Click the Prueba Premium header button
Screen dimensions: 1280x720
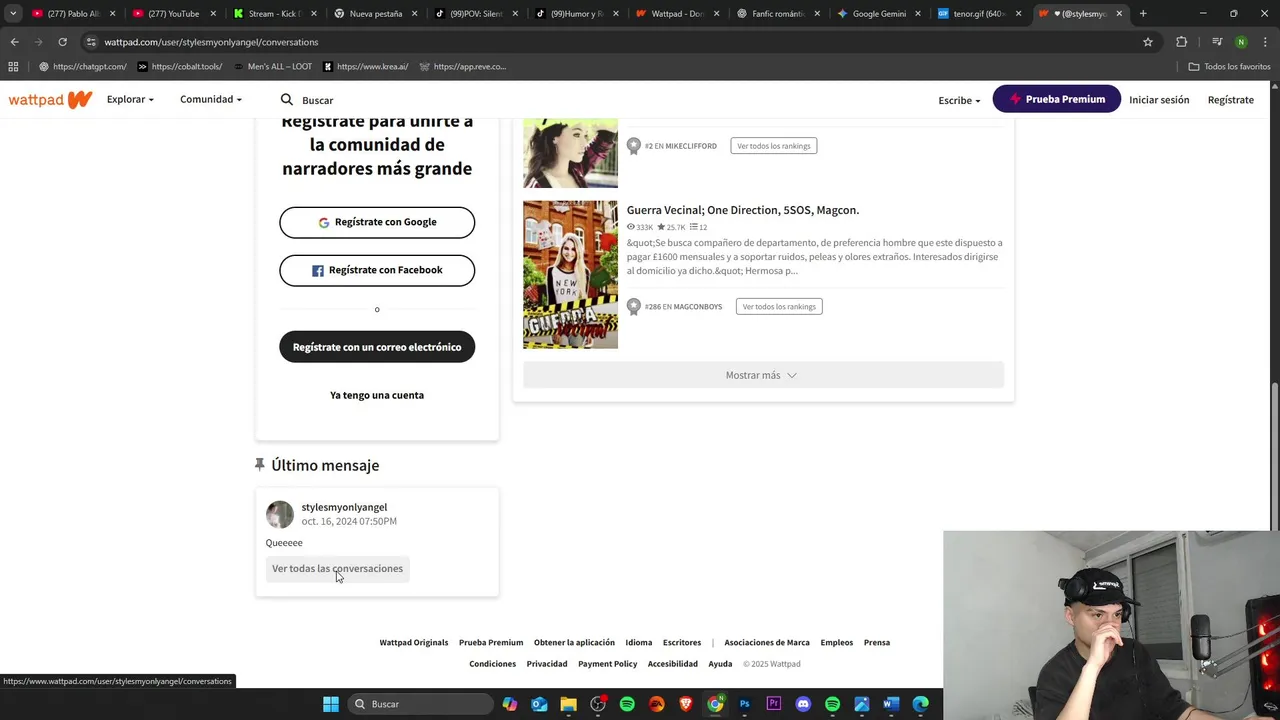[1057, 99]
